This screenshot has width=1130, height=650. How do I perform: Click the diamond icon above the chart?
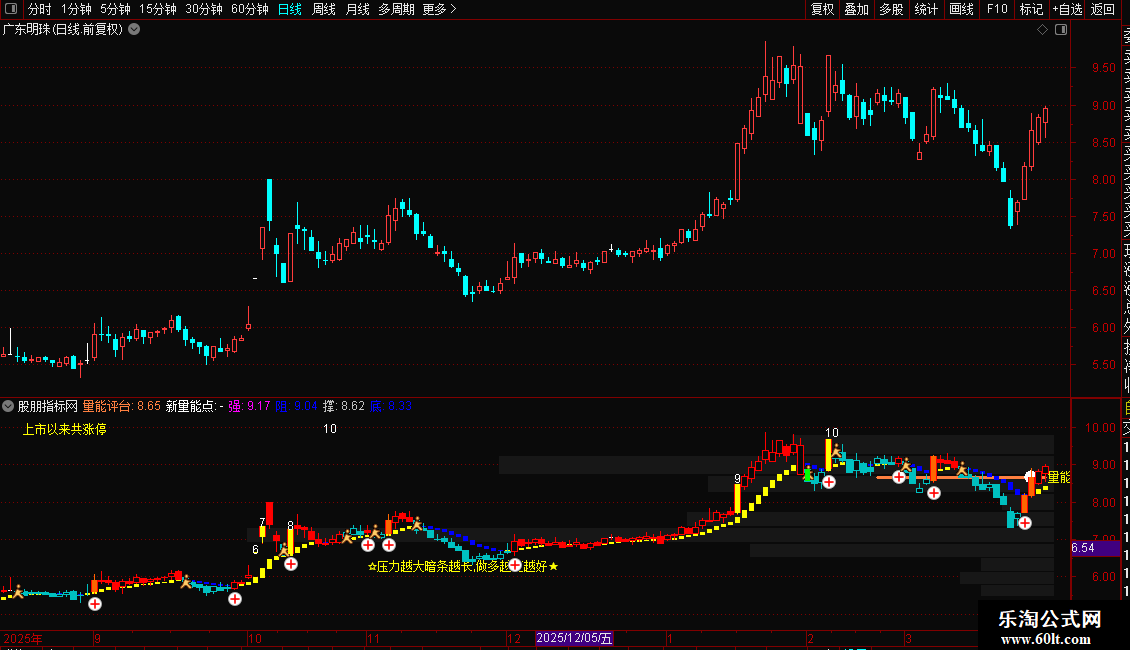tap(1042, 30)
